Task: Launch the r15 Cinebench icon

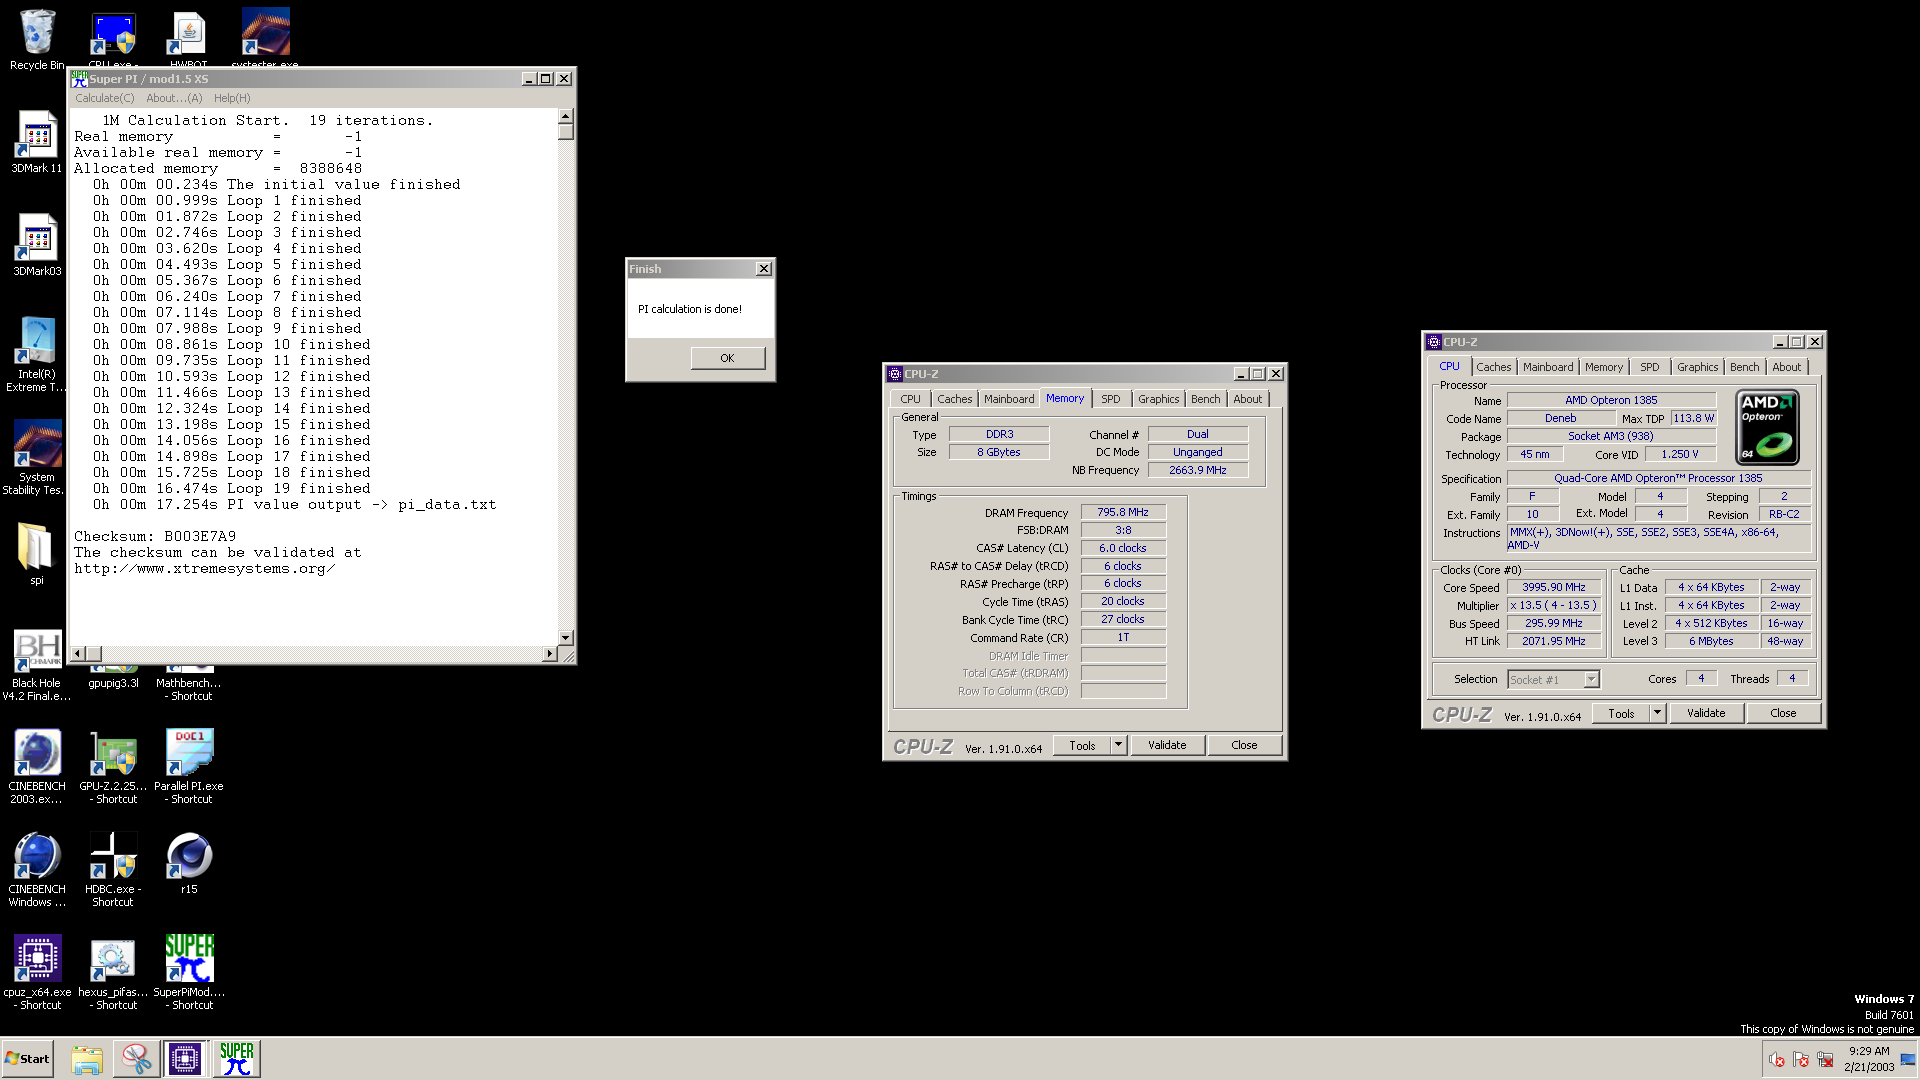Action: [189, 863]
